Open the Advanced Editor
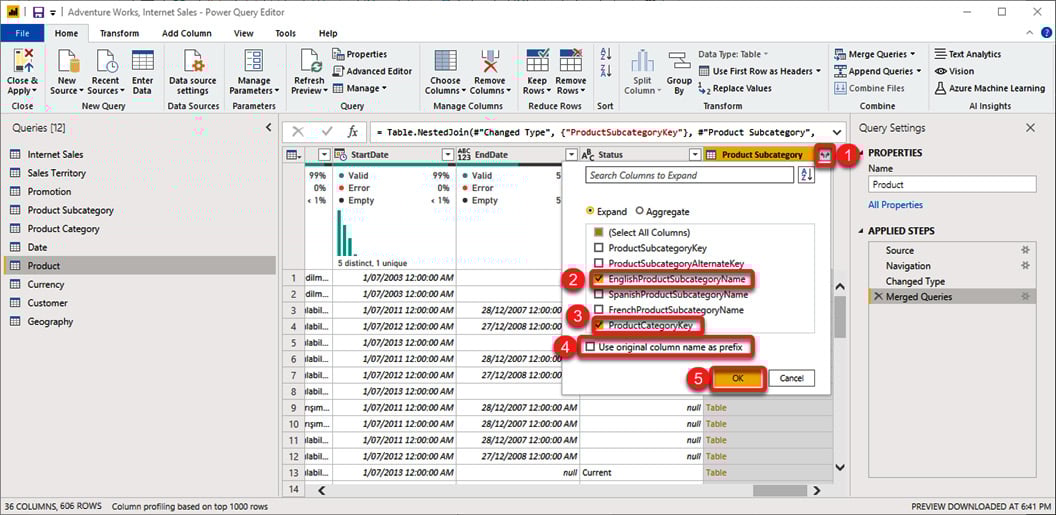1056x515 pixels. click(x=372, y=71)
